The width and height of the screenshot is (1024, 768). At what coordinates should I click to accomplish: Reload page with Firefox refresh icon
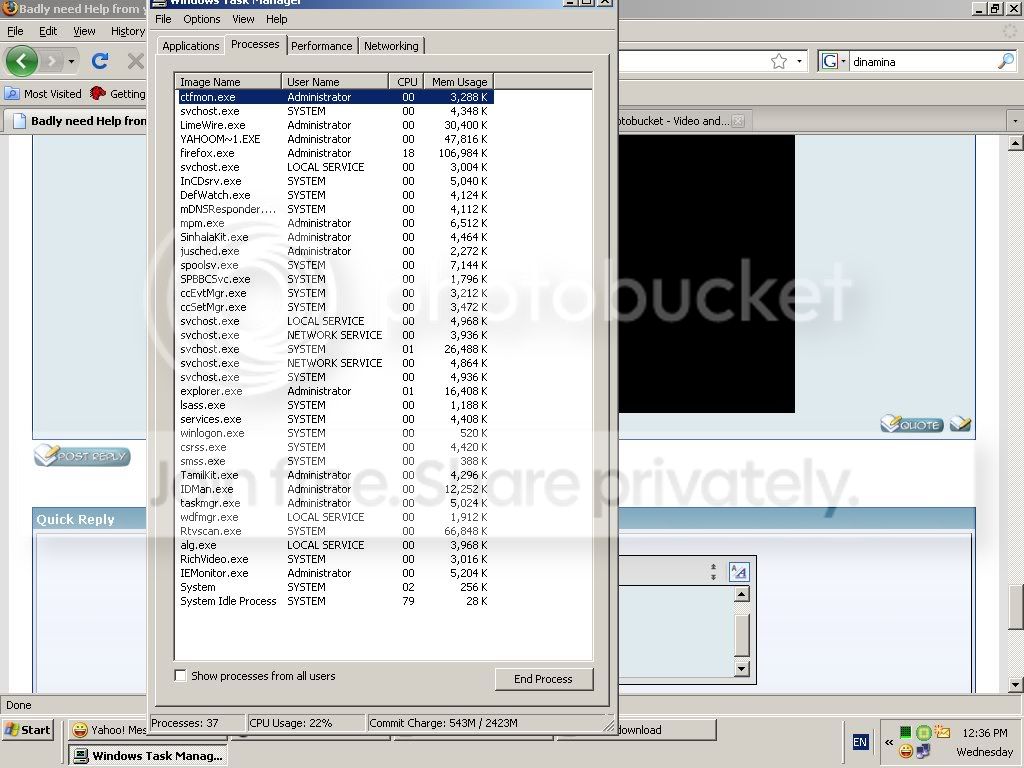[100, 61]
